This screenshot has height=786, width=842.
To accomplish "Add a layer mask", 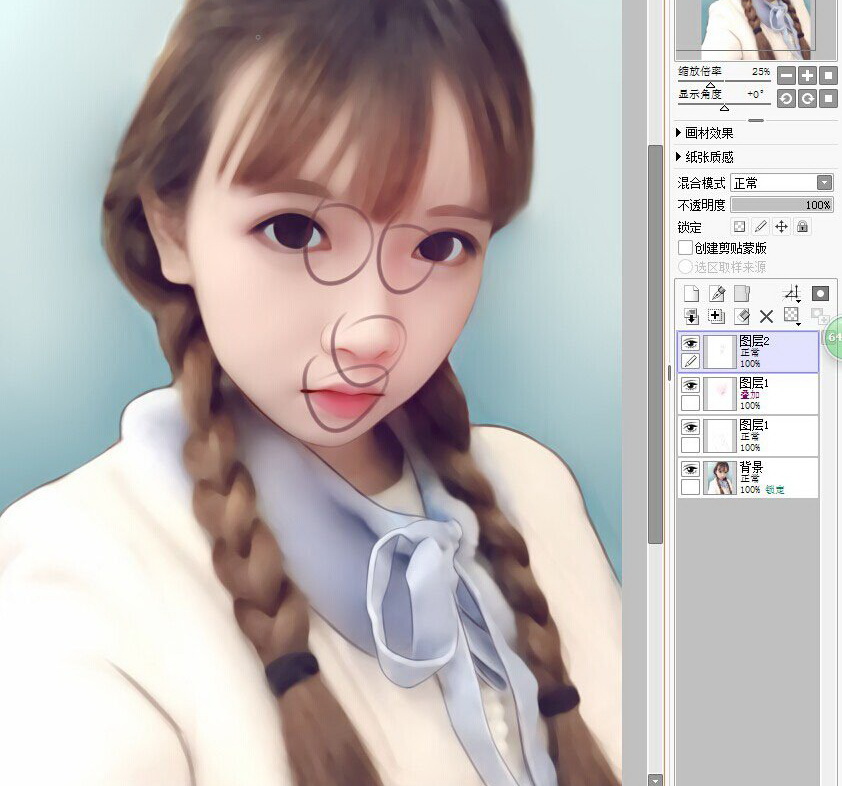I will point(820,294).
